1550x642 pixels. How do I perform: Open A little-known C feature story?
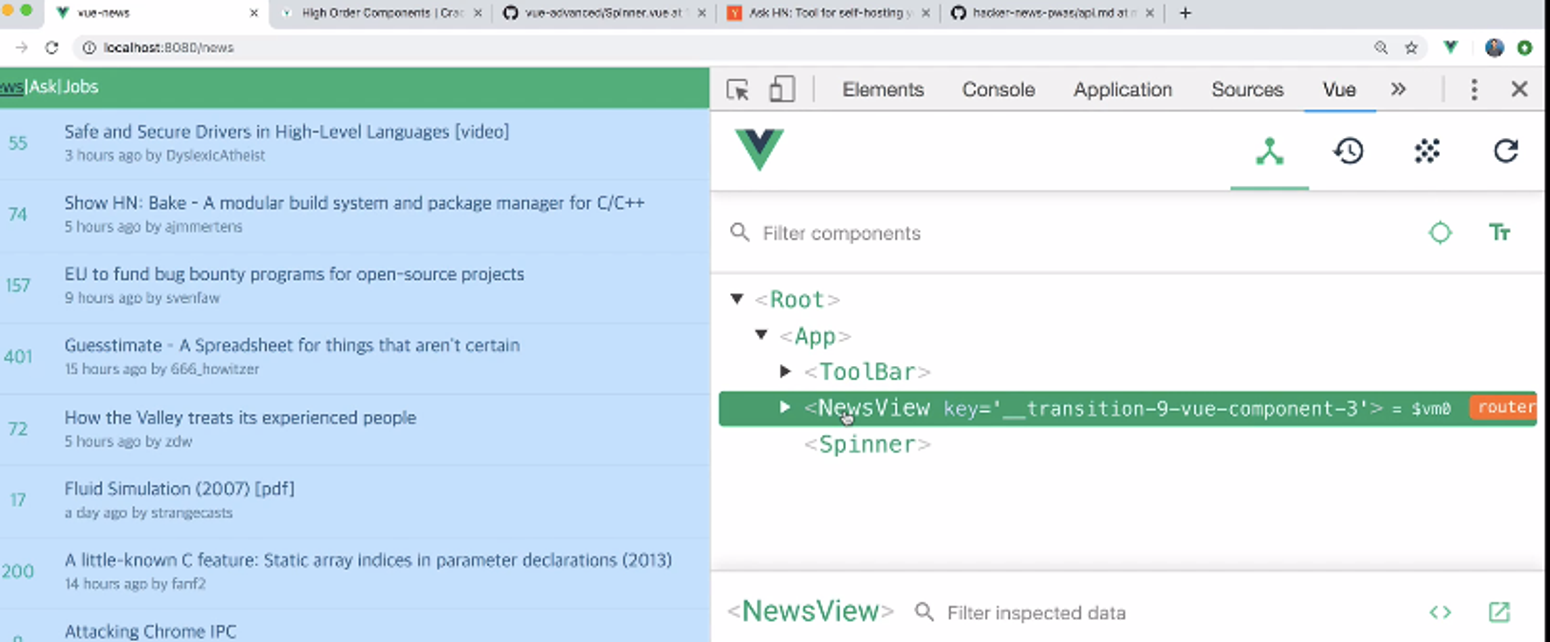[368, 560]
